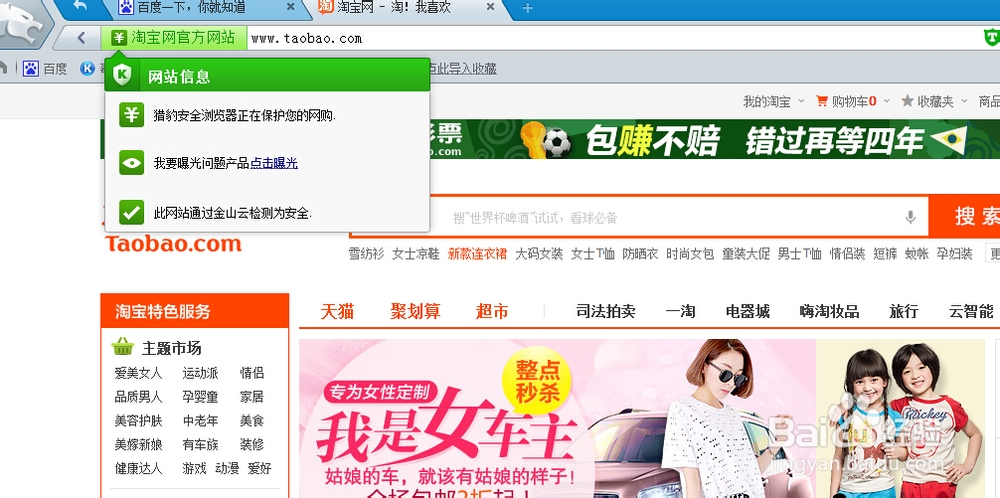Click the orange 搜索 button
This screenshot has width=1000, height=498.
point(964,216)
